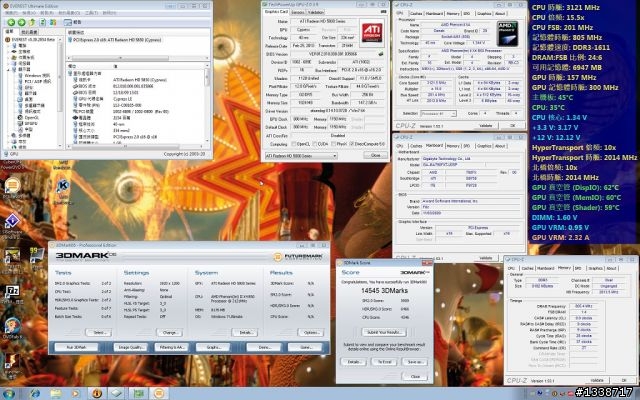
Task: Click Filtering & AA button in 3DMark06
Action: (172, 347)
